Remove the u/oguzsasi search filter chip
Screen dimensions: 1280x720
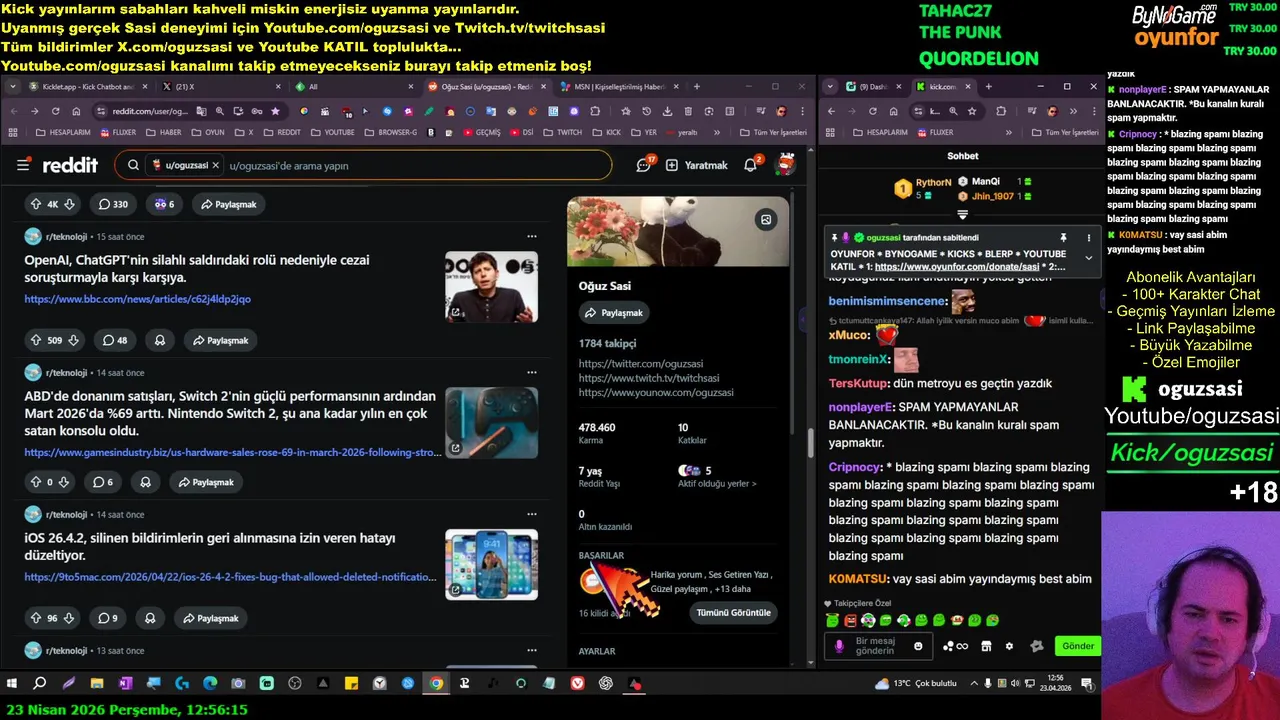[x=215, y=165]
